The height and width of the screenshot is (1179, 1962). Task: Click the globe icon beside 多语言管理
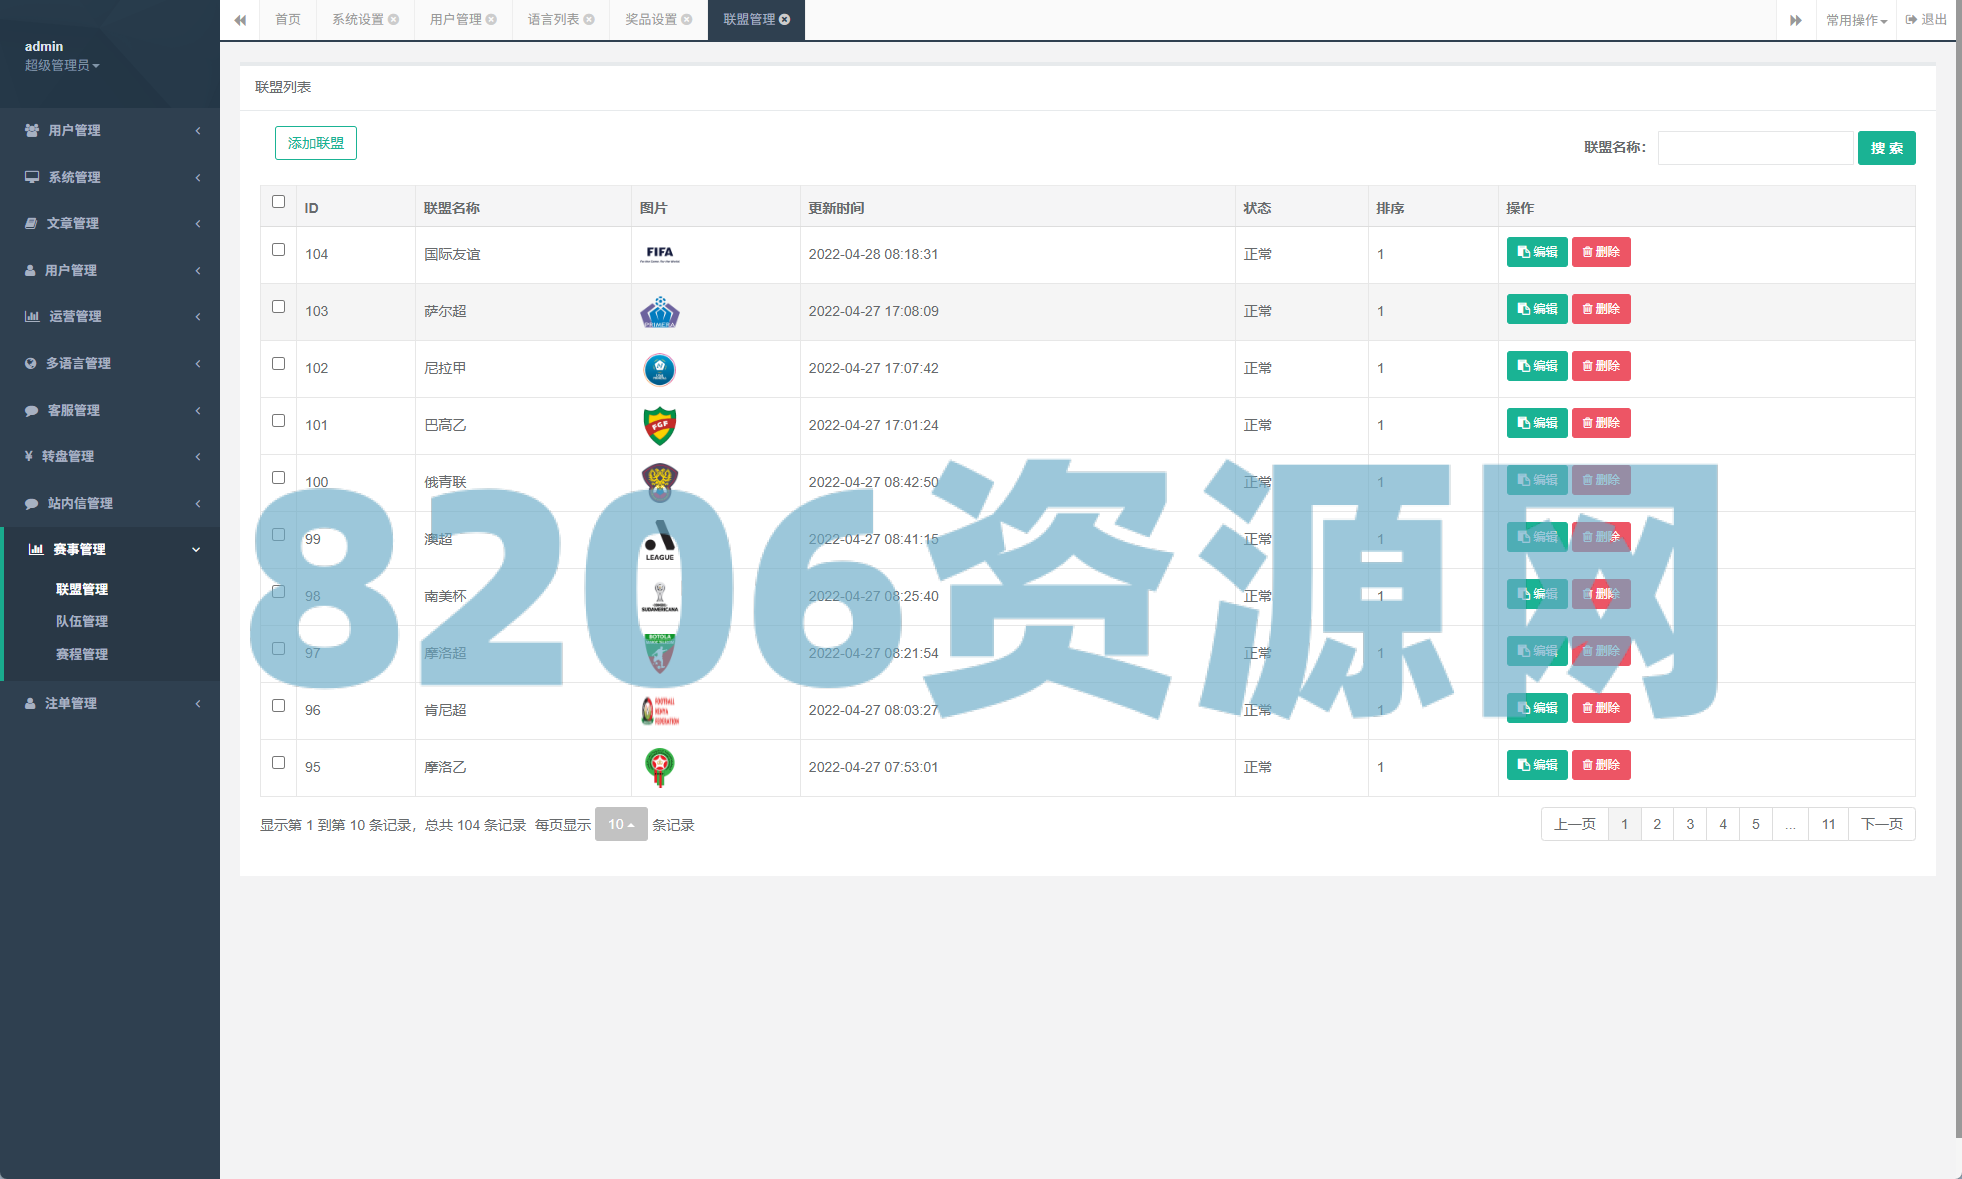pyautogui.click(x=31, y=363)
